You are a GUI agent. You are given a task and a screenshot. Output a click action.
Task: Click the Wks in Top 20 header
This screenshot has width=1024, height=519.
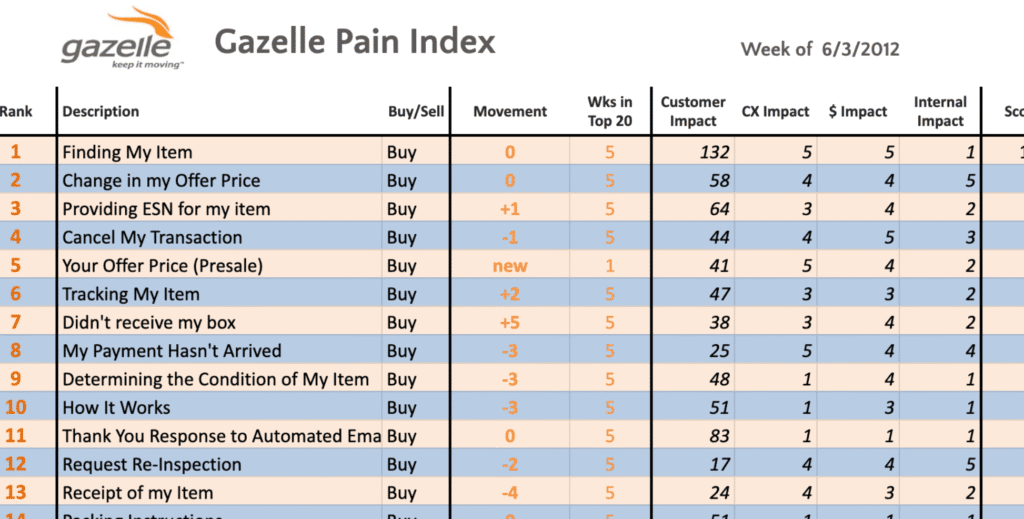coord(610,111)
